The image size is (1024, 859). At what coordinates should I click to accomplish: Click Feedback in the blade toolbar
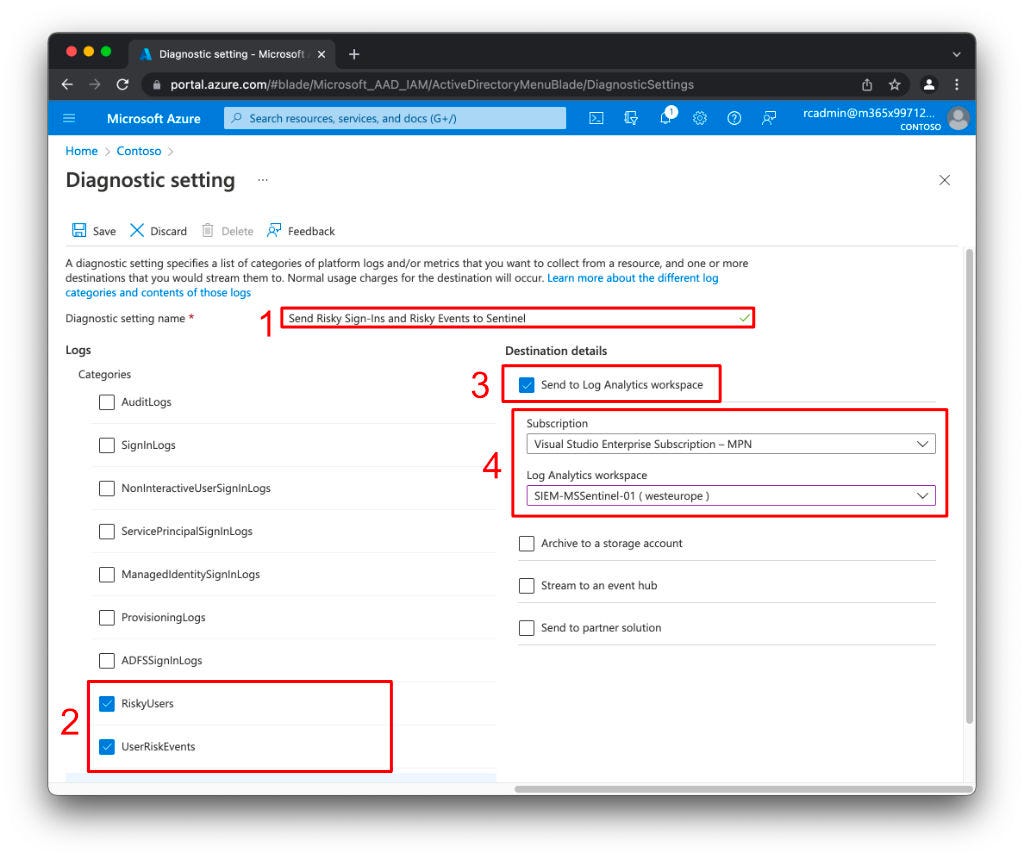tap(300, 231)
